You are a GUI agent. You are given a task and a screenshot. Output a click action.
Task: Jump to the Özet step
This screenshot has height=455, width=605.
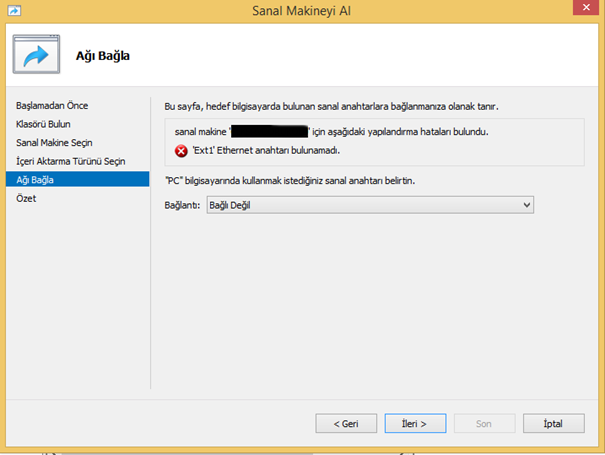click(x=26, y=198)
